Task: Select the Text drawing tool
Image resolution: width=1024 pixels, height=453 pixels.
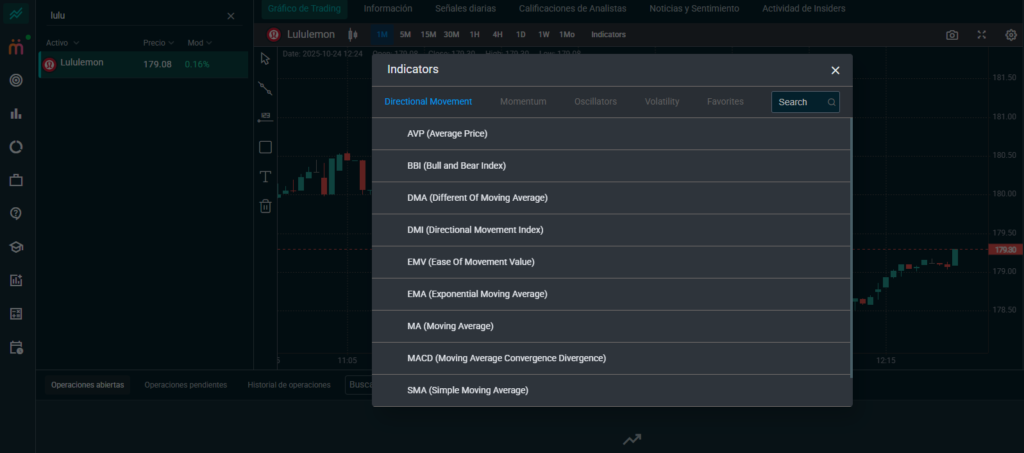Action: pos(265,177)
